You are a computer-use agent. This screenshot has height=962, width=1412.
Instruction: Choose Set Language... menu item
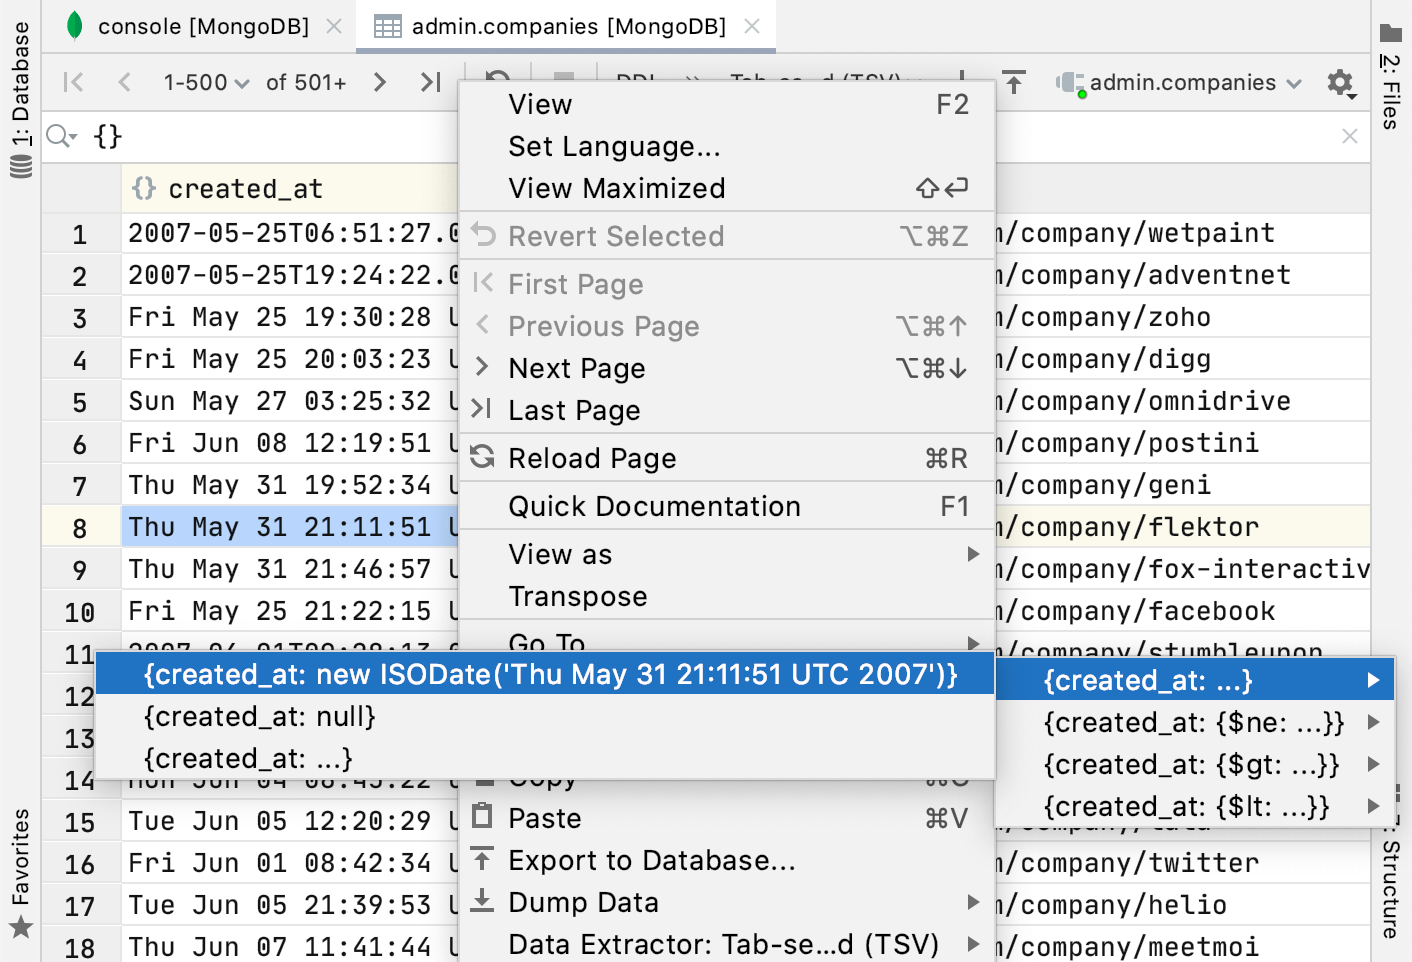727,146
